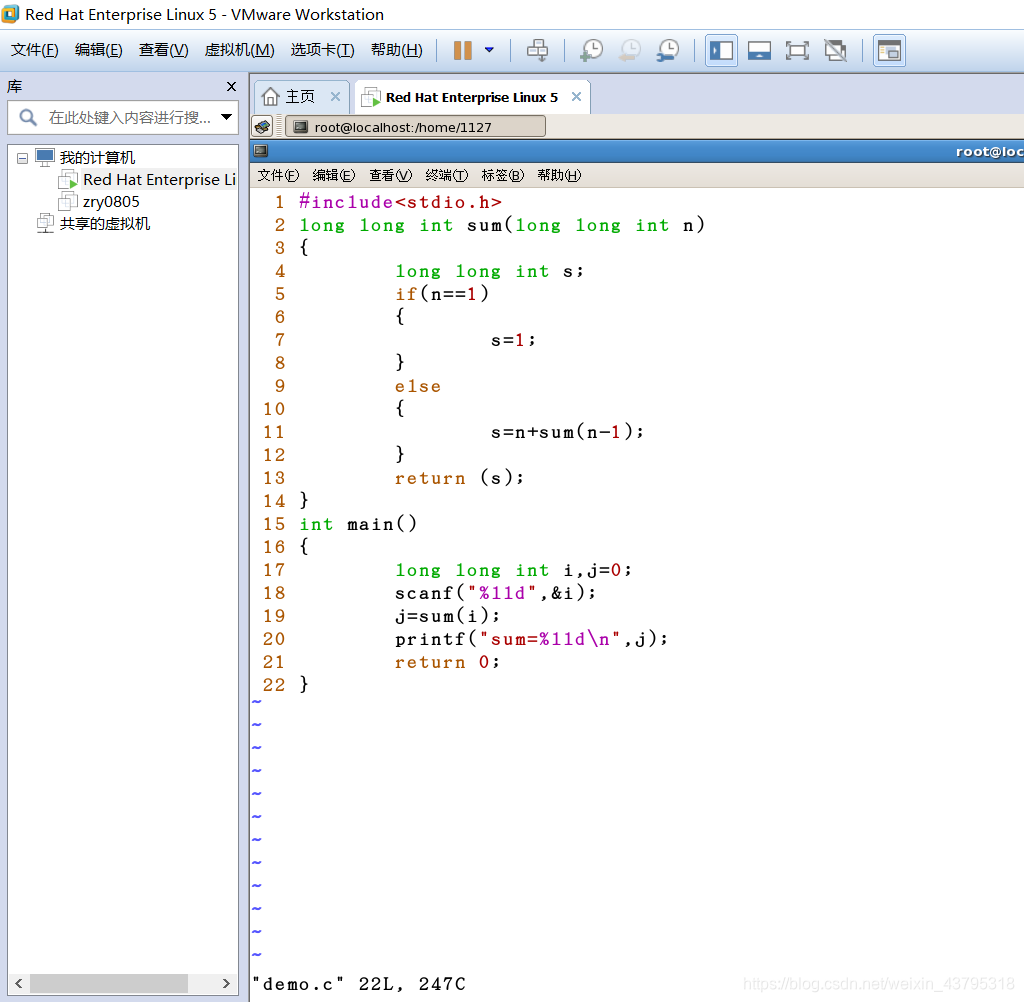Open VMware 帮助(H) menu
Screen dimensions: 1024x1002
[x=396, y=50]
